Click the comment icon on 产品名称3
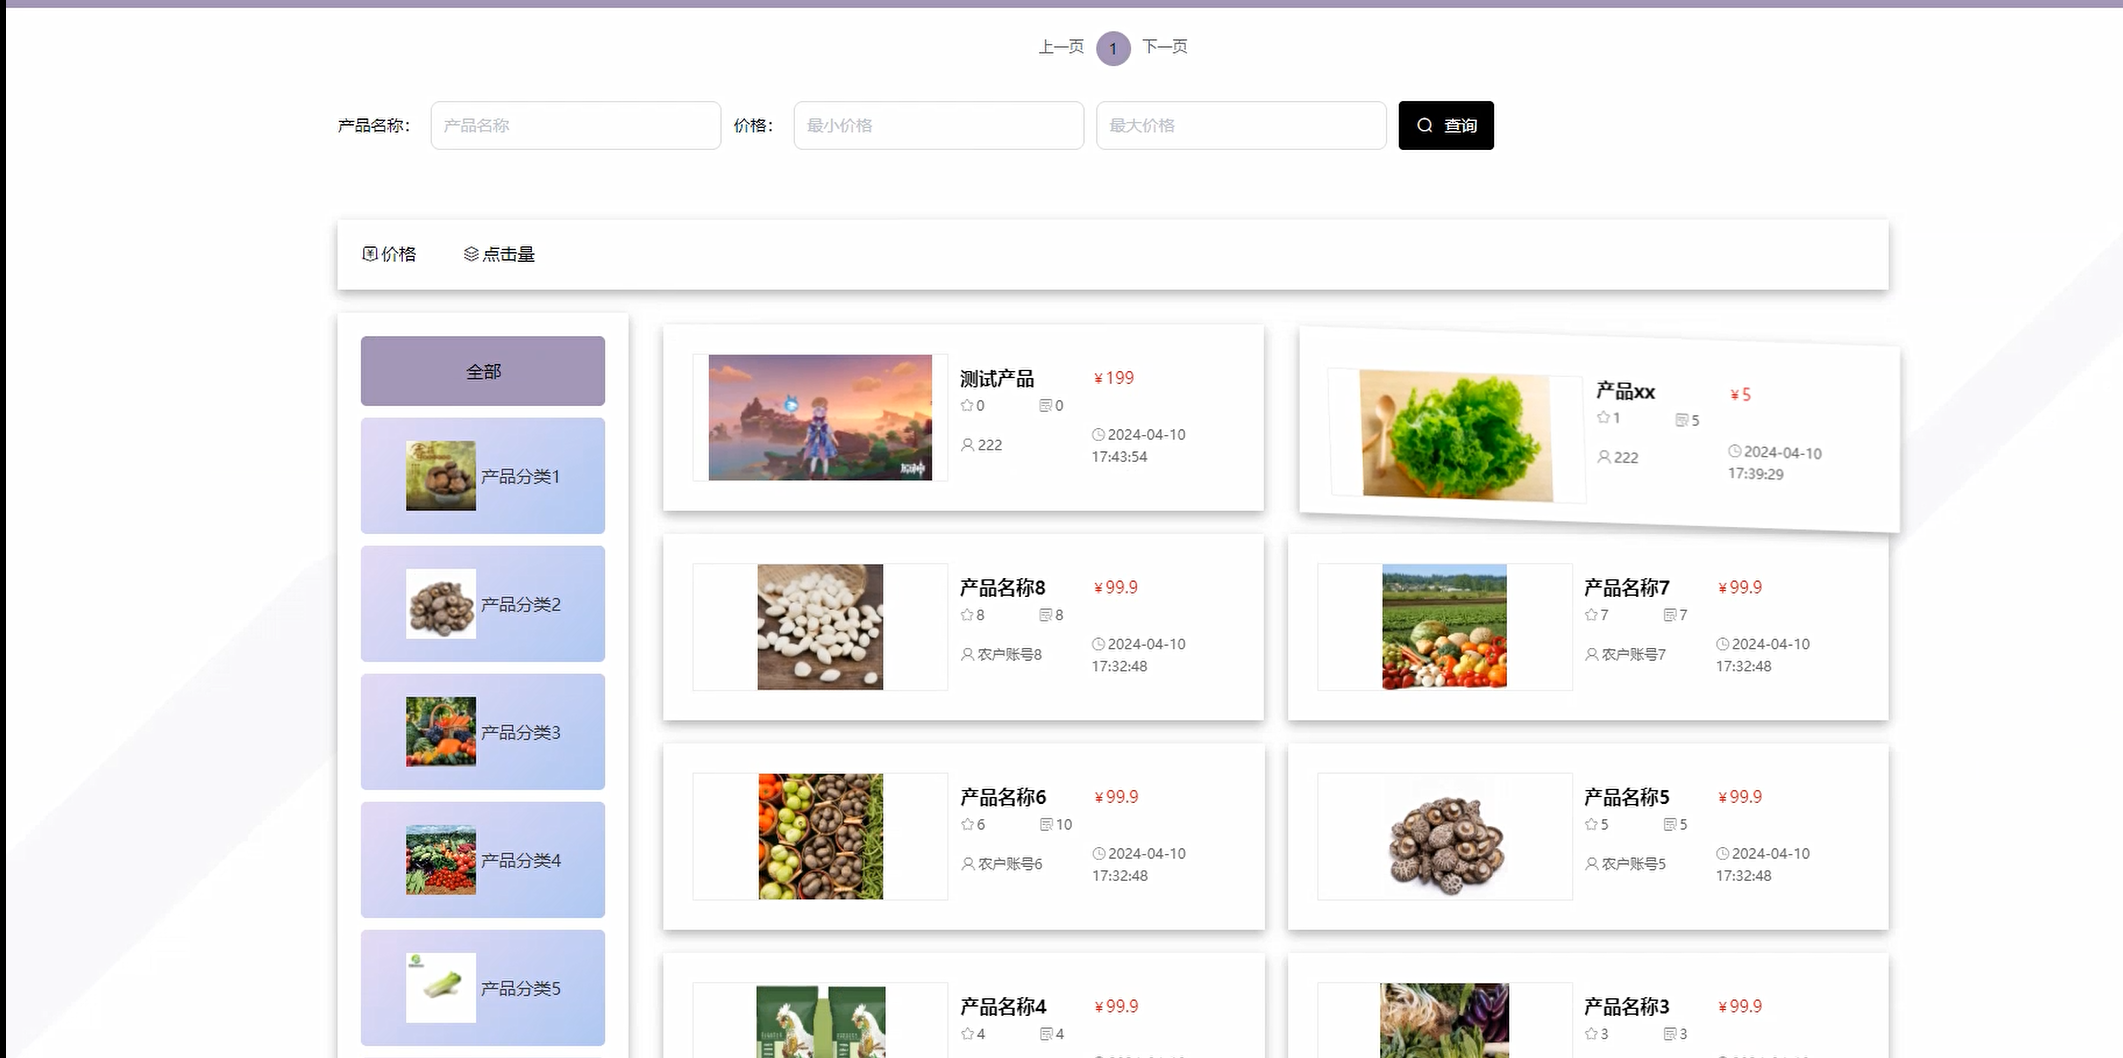Image resolution: width=2123 pixels, height=1058 pixels. pos(1669,1034)
